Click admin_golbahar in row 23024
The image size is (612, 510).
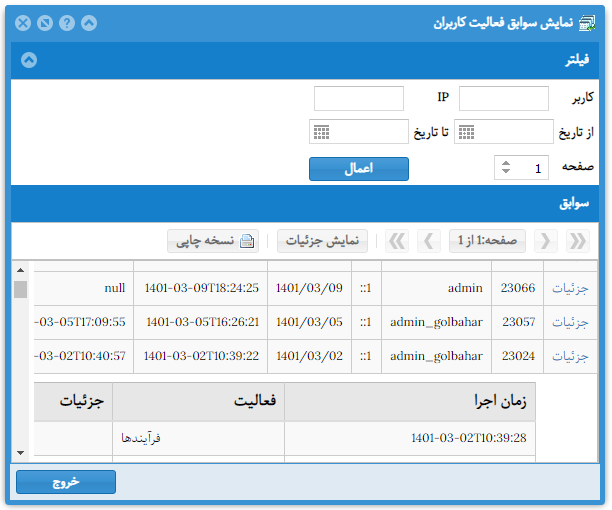(436, 356)
